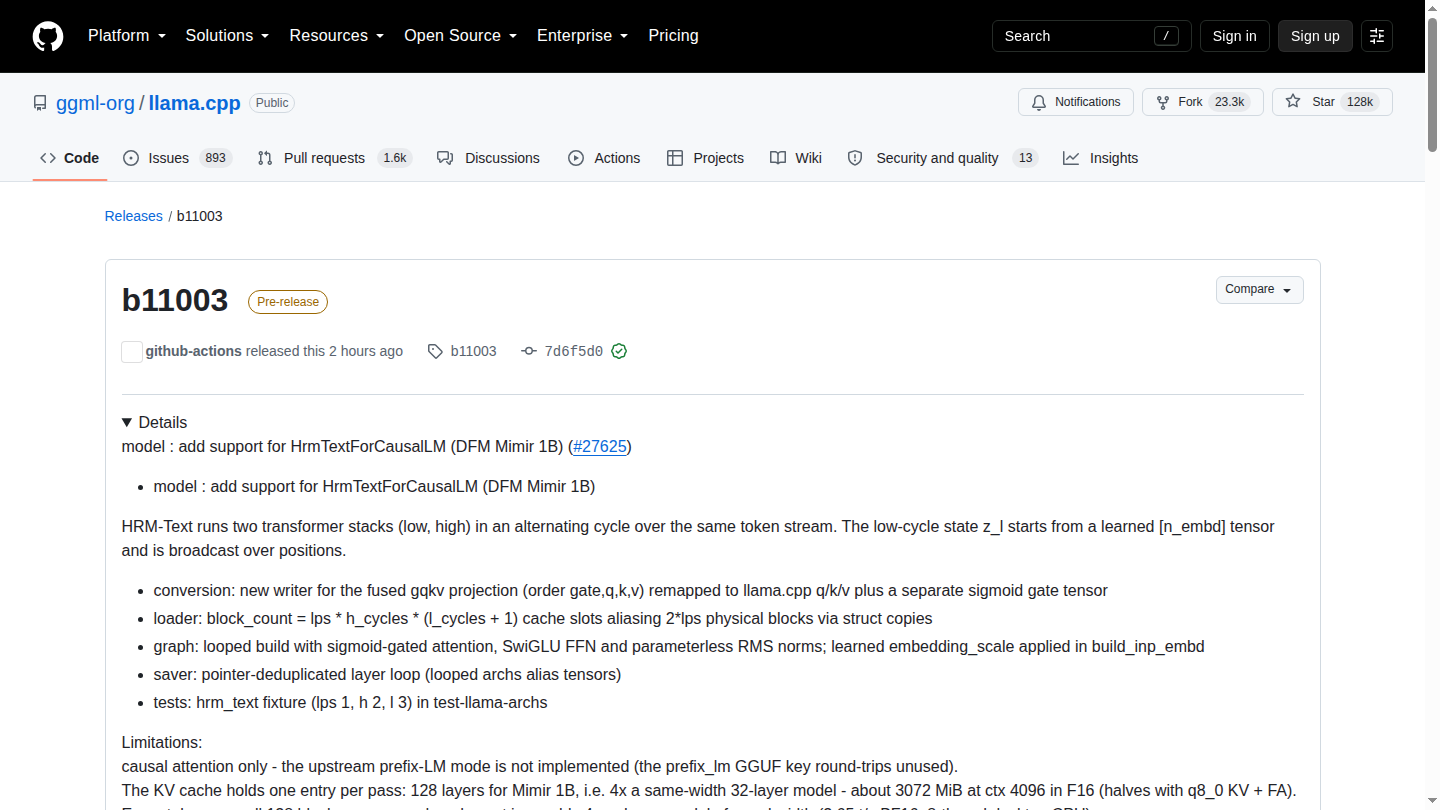Viewport: 1440px width, 810px height.
Task: Click the Sign in button
Action: tap(1234, 36)
